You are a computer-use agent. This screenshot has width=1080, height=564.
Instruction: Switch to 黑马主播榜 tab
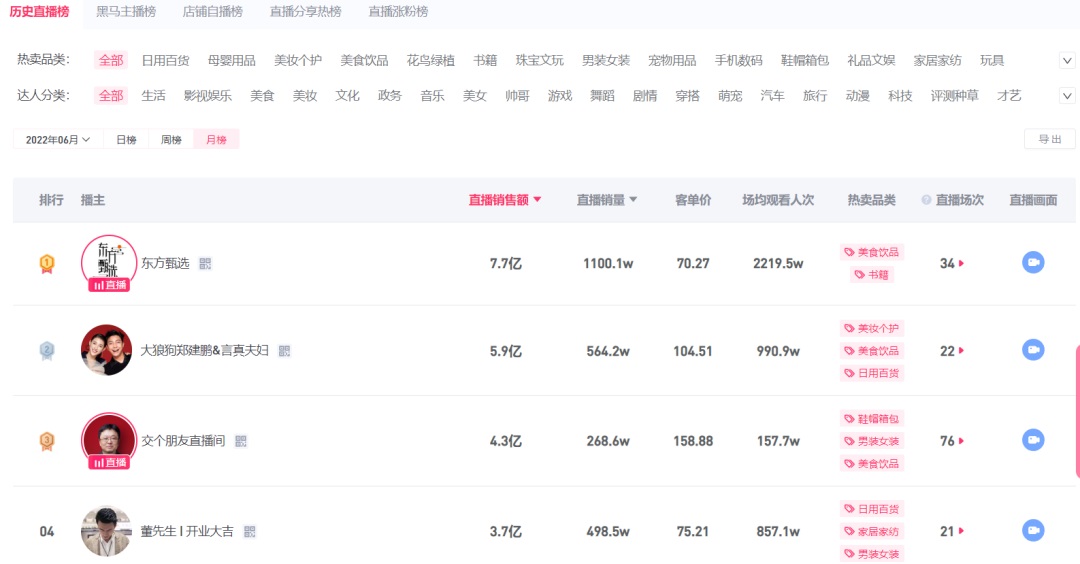coord(126,12)
